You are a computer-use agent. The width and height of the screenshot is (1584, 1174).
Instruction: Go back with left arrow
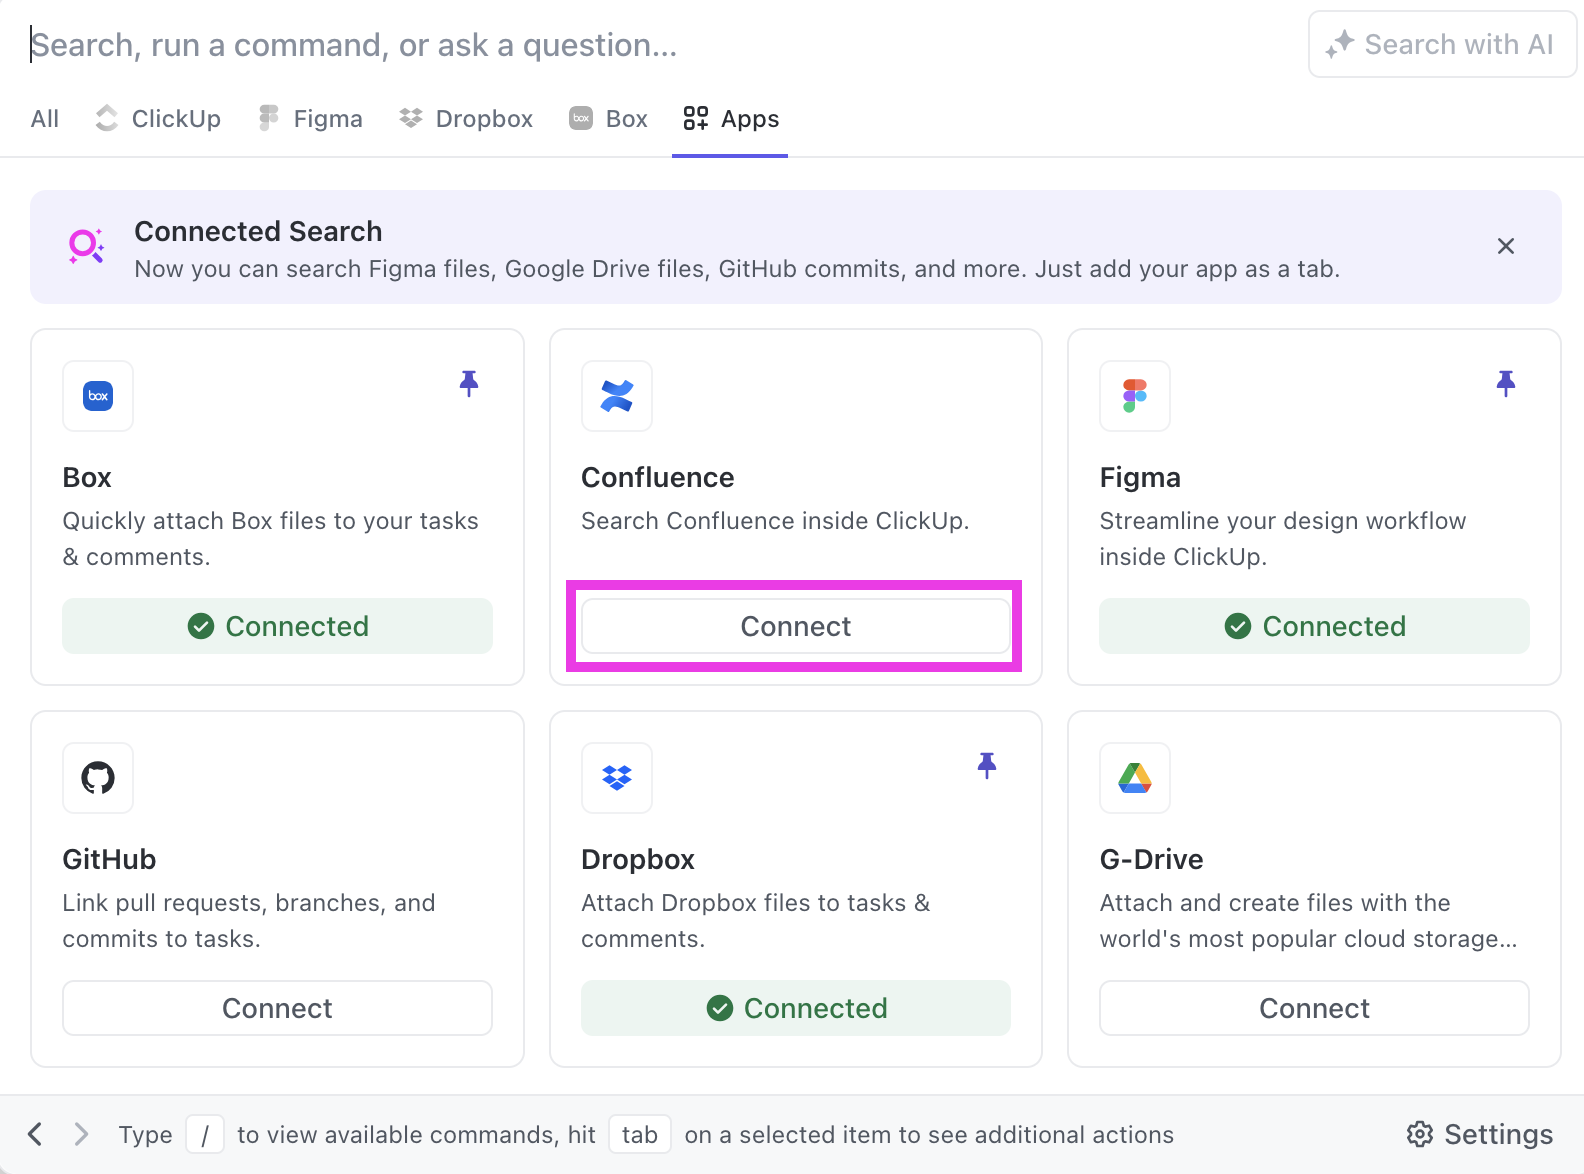[36, 1134]
